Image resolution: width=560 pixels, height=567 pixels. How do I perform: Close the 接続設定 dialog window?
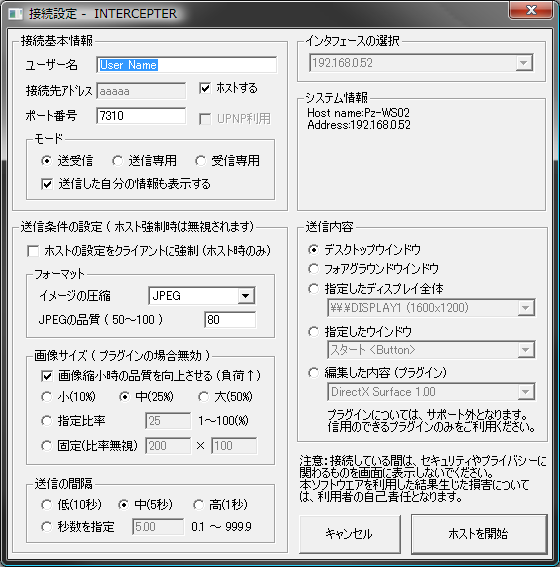(x=531, y=10)
